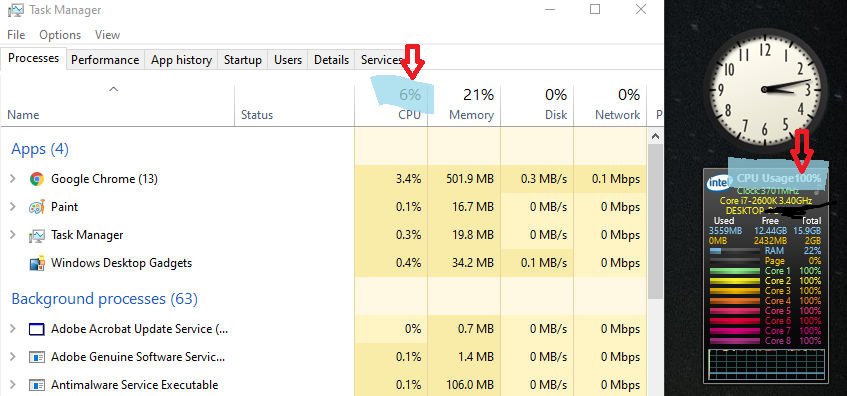Click the Windows Desktop Gadgets icon

37,264
